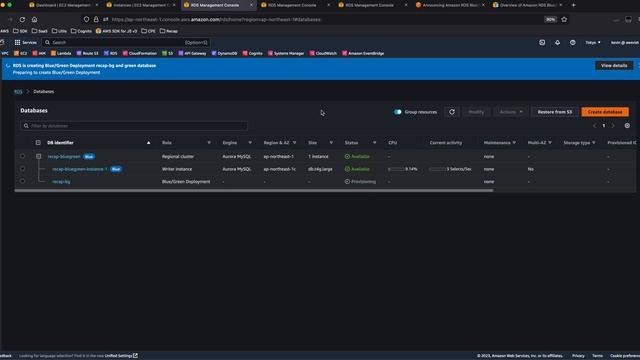The height and width of the screenshot is (360, 640).
Task: Open table preferences gear icon
Action: pyautogui.click(x=627, y=126)
